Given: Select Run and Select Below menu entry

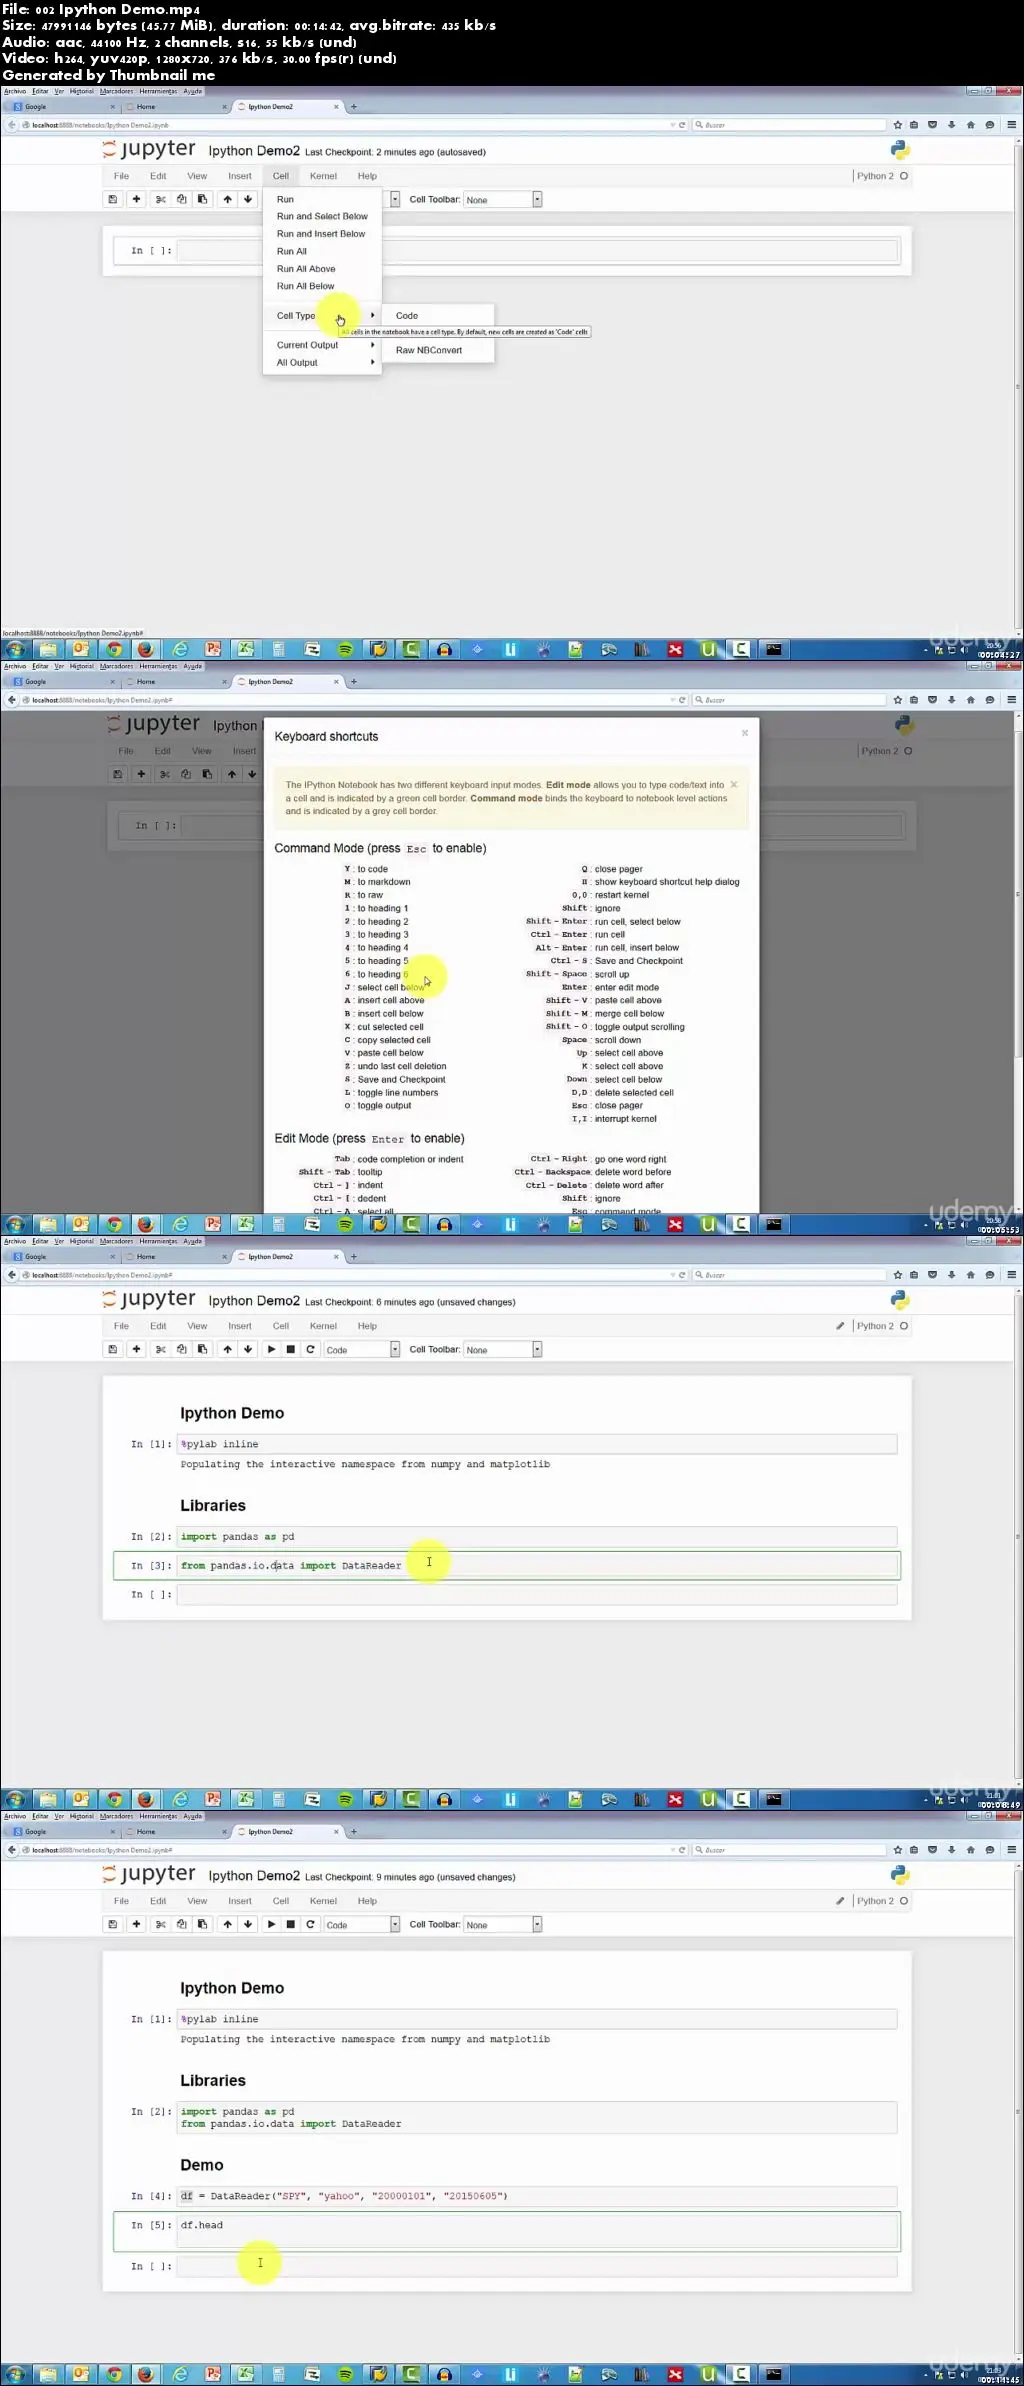Looking at the screenshot, I should click(322, 216).
